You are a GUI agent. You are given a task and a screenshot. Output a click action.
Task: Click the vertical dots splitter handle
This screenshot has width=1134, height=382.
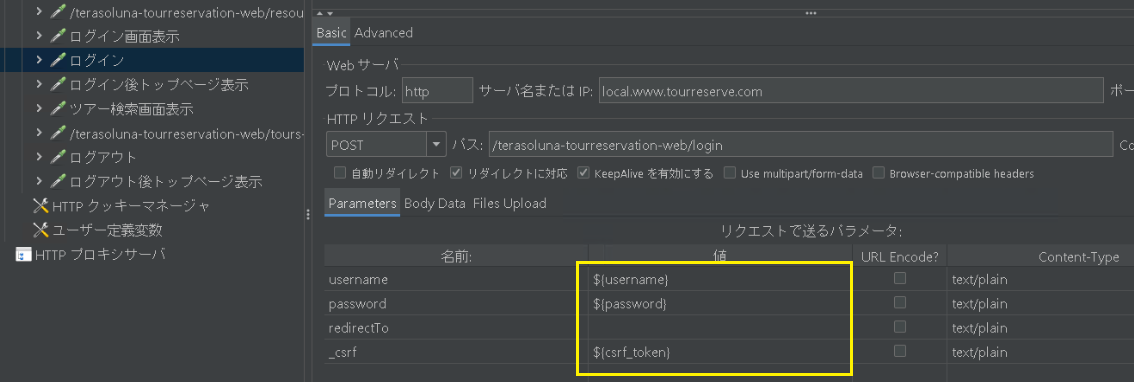[308, 215]
